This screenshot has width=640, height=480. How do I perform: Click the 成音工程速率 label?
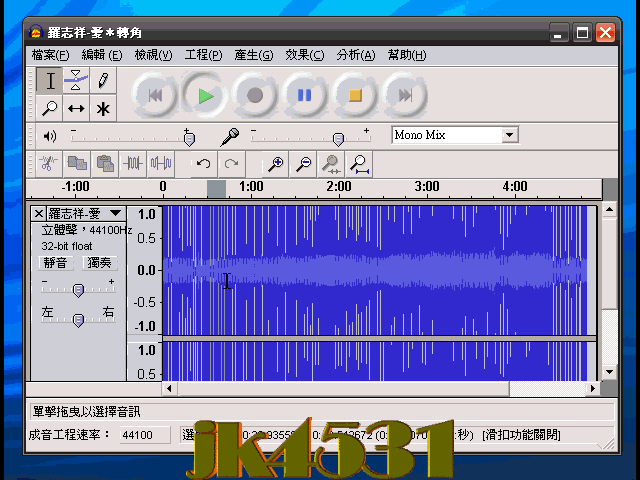[x=69, y=435]
